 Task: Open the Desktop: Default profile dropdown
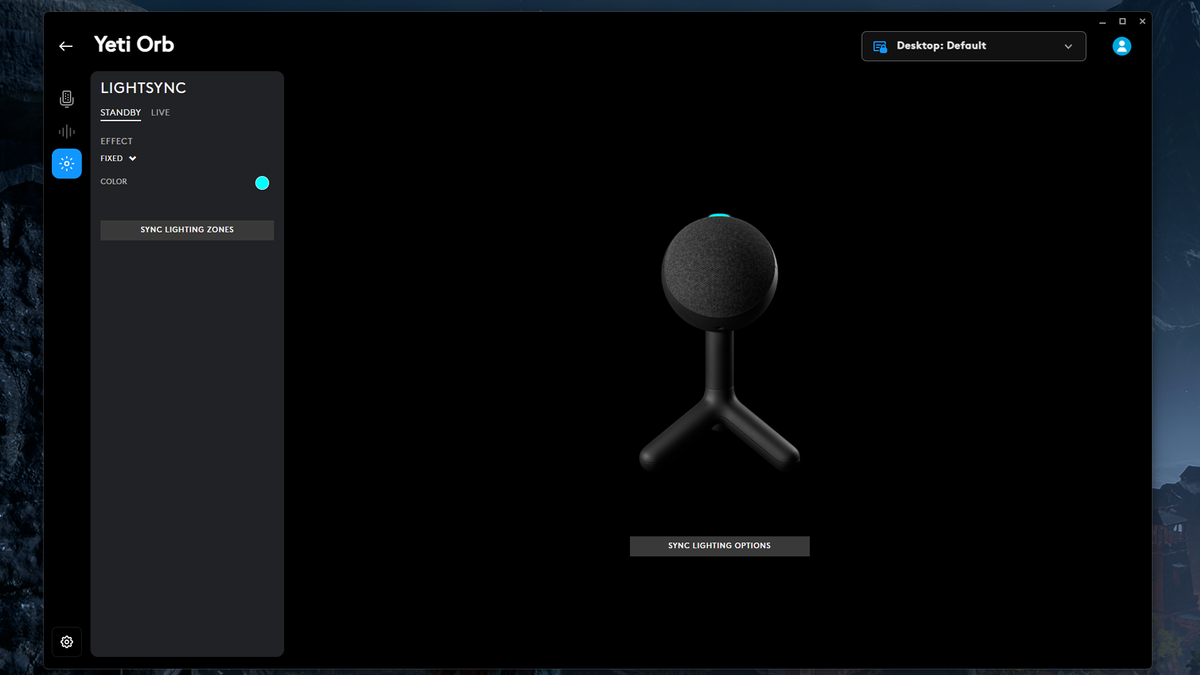pyautogui.click(x=973, y=46)
